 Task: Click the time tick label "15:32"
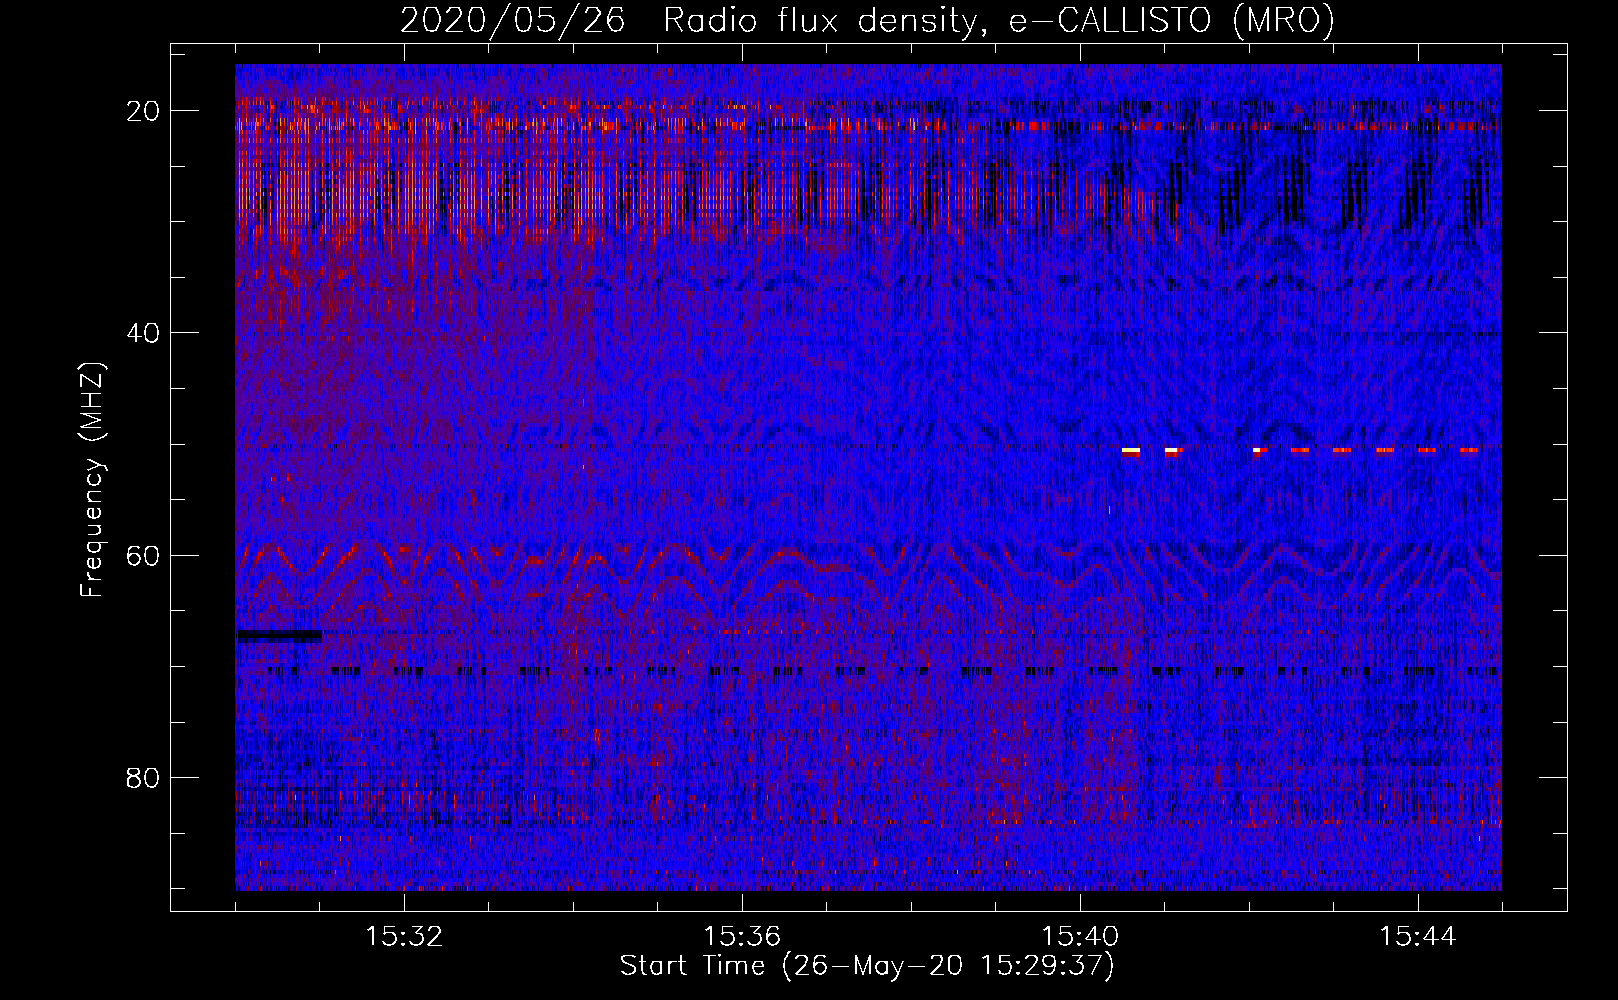404,936
